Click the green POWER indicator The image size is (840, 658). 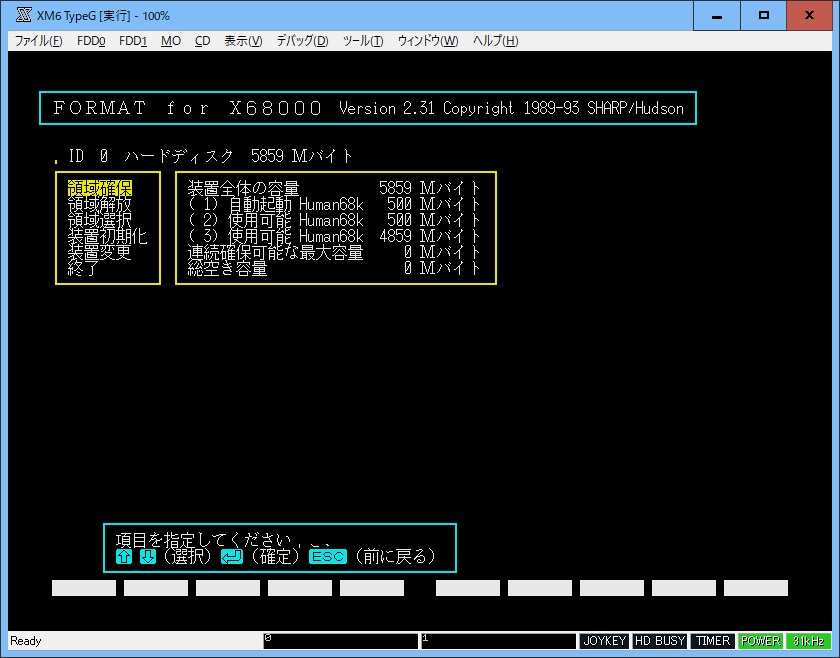pos(760,641)
